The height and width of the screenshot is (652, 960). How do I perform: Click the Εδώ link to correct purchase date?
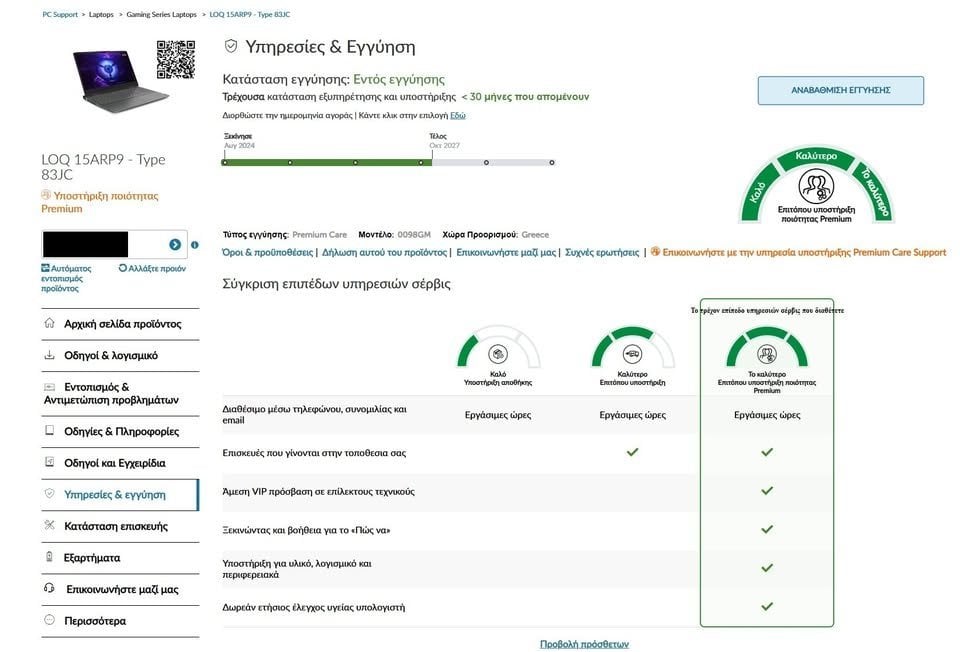(457, 115)
